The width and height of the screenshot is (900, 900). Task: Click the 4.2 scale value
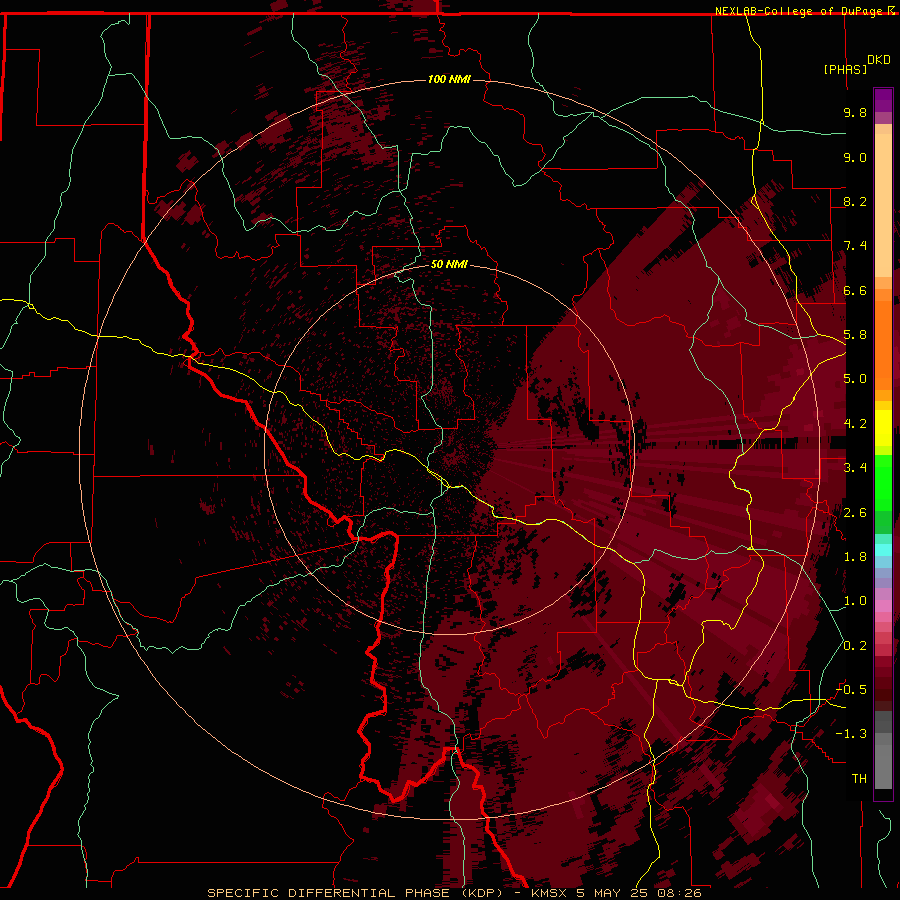pos(855,424)
